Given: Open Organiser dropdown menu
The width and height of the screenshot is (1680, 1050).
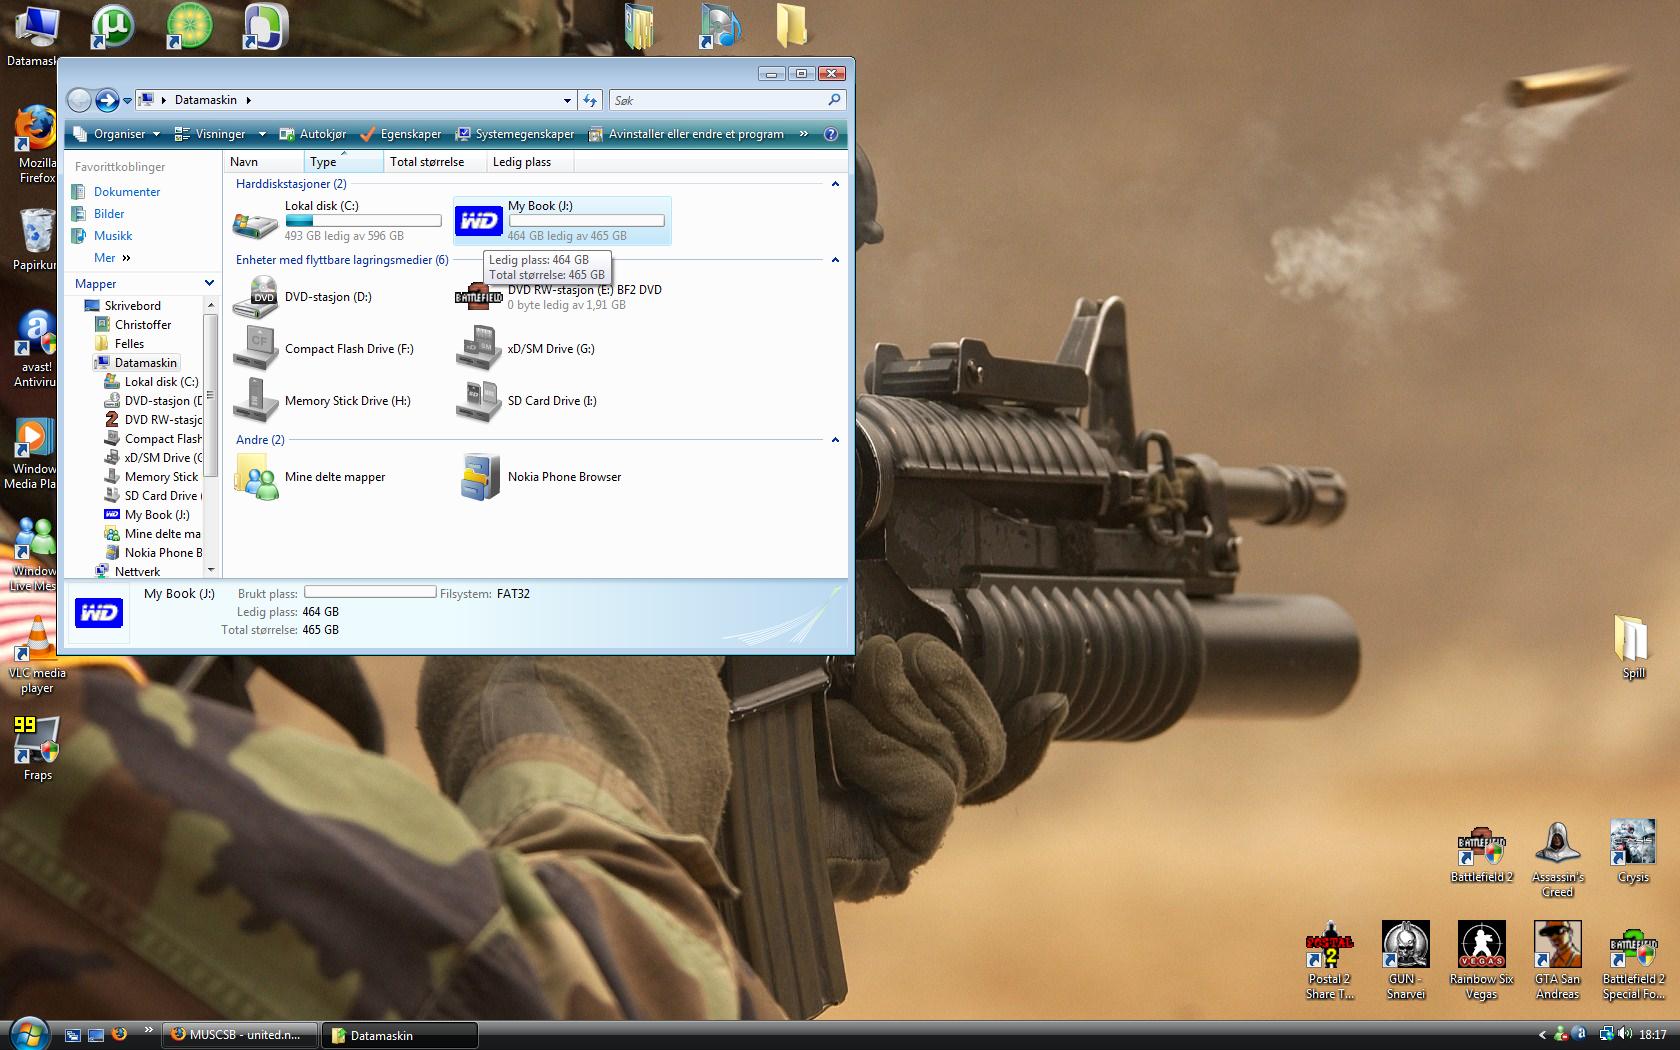Looking at the screenshot, I should point(117,134).
